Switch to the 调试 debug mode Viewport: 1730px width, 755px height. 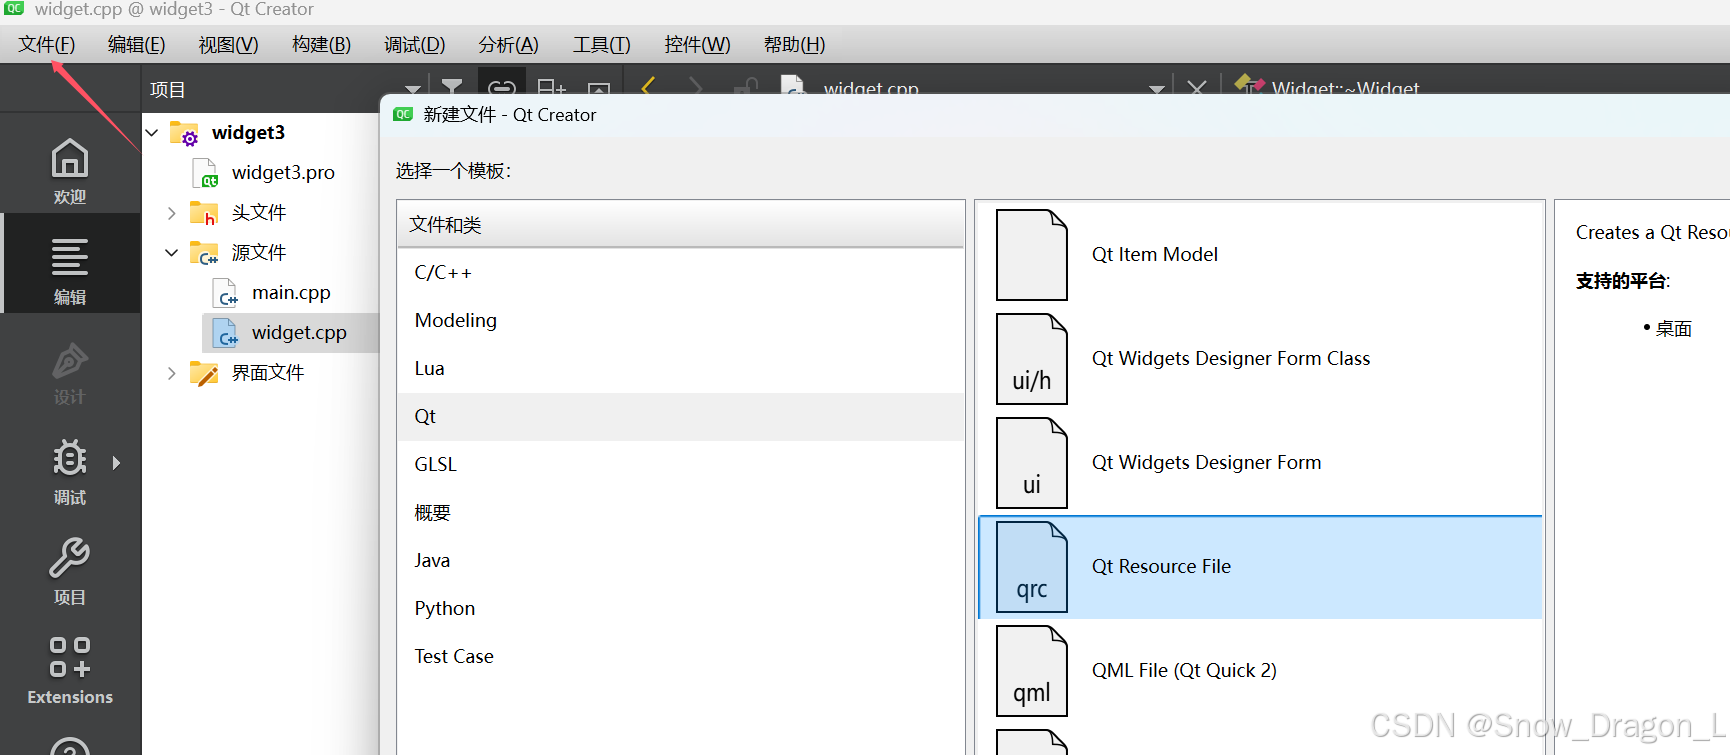[70, 471]
